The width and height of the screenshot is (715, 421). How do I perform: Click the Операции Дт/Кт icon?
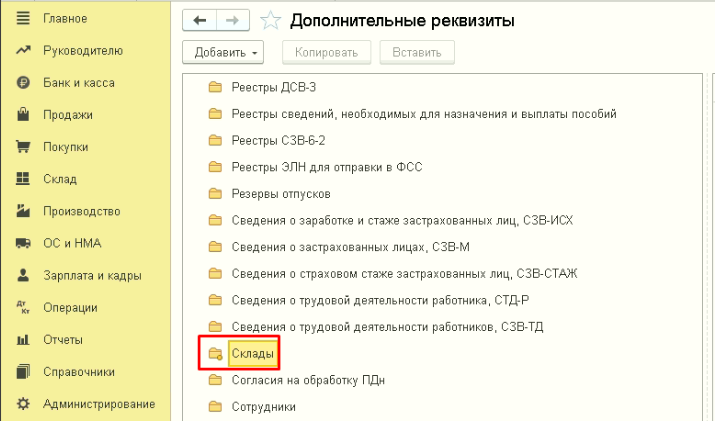(x=23, y=307)
